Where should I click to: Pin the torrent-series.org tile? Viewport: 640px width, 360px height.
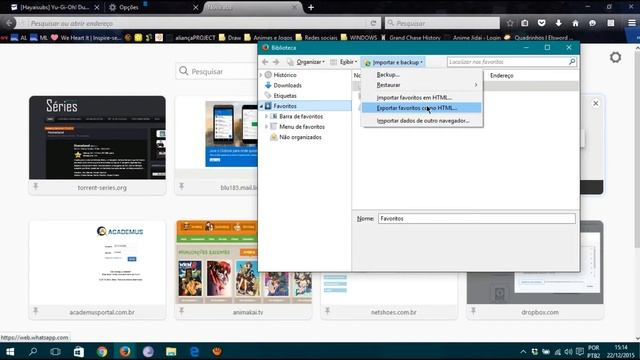coord(36,187)
